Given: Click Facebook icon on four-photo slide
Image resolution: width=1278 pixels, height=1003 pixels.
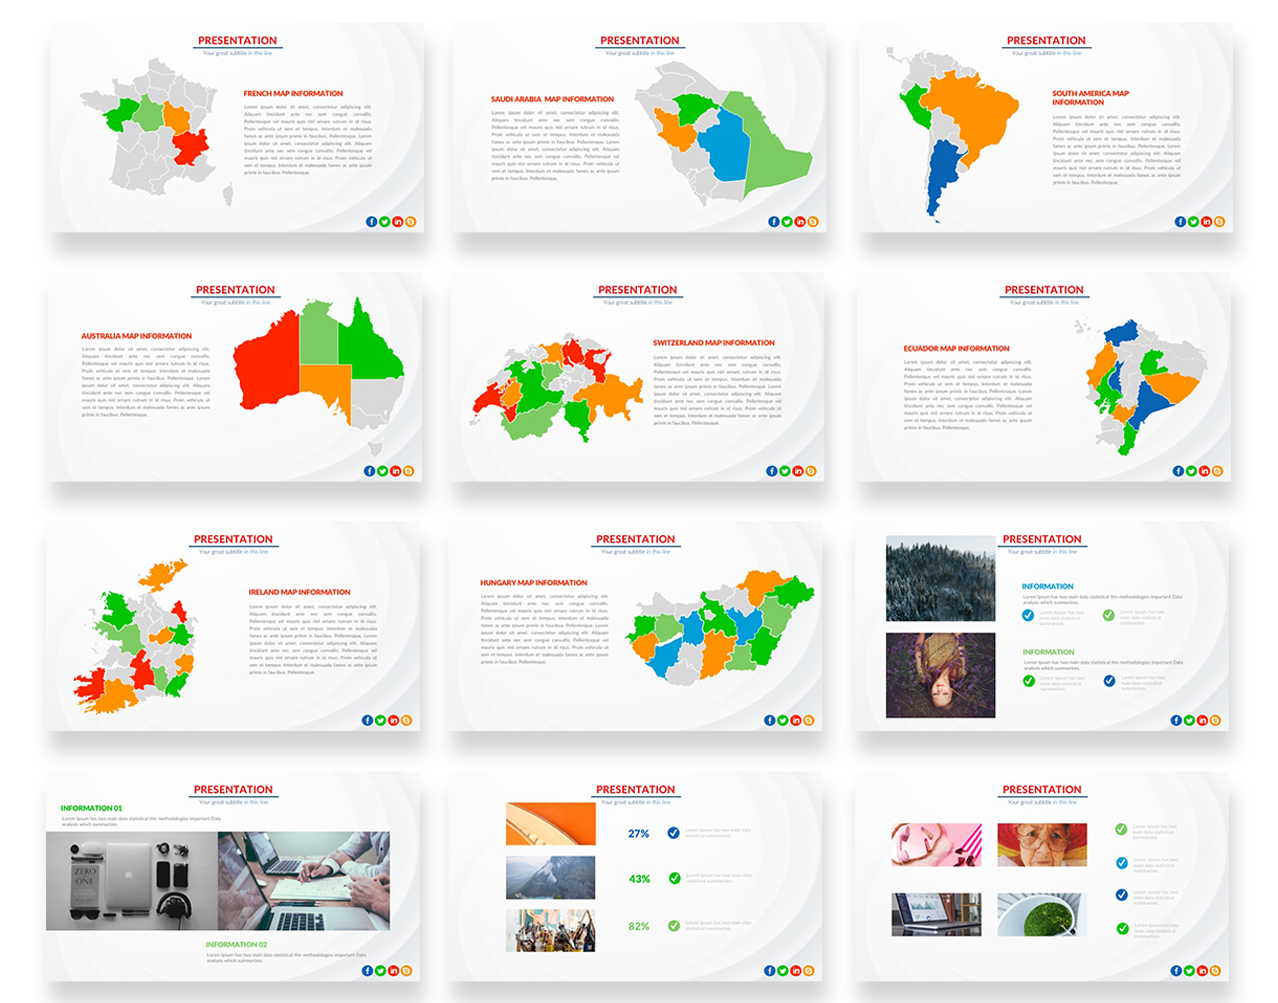Looking at the screenshot, I should point(1176,971).
